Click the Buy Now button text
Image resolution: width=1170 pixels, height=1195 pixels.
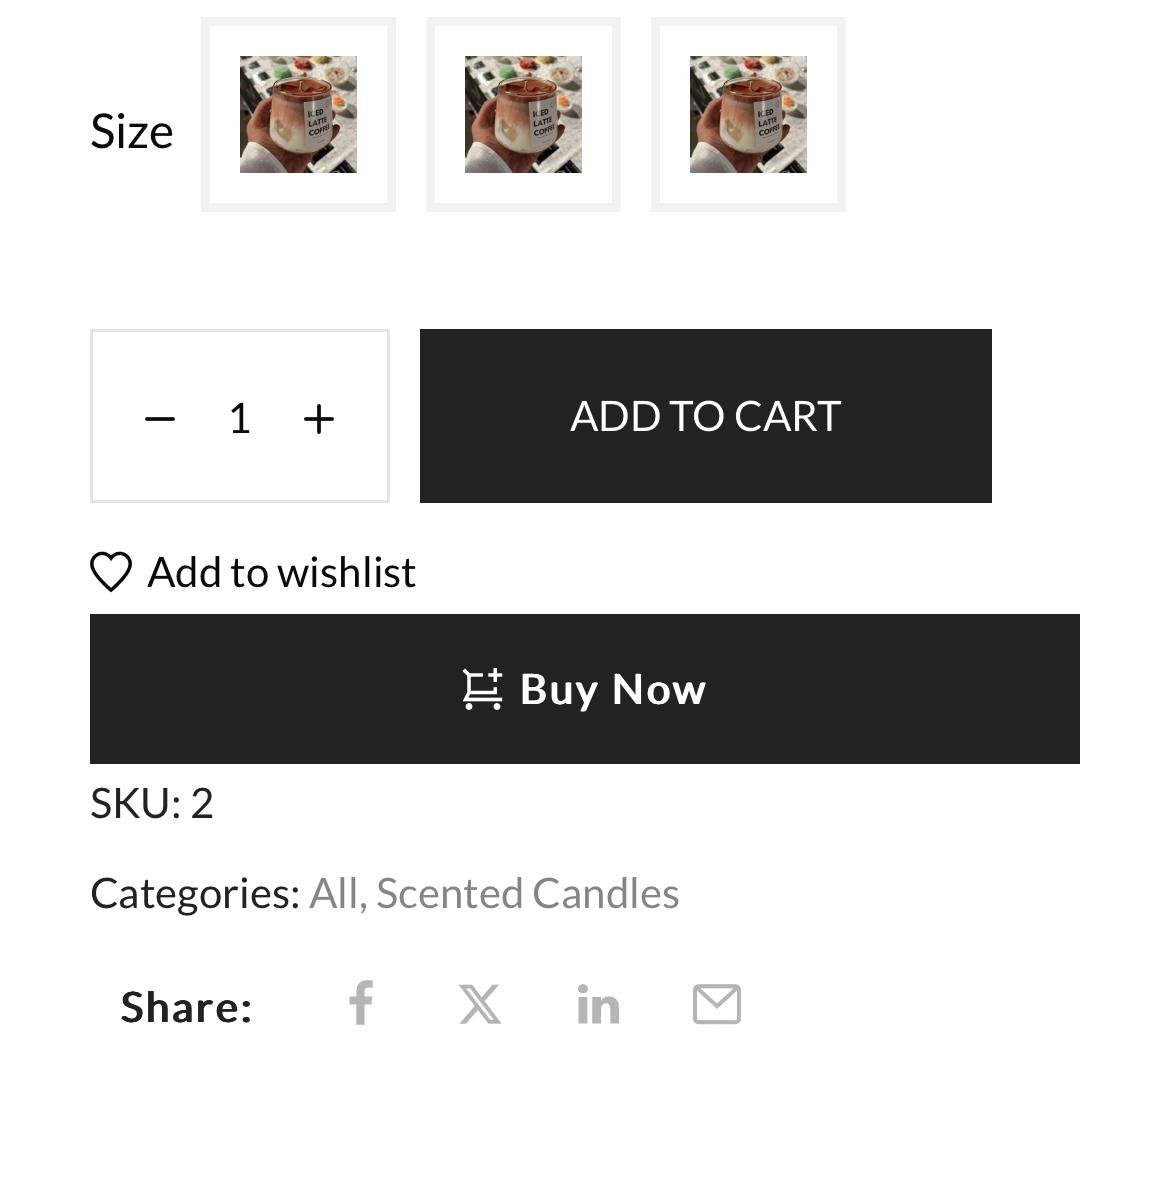613,689
